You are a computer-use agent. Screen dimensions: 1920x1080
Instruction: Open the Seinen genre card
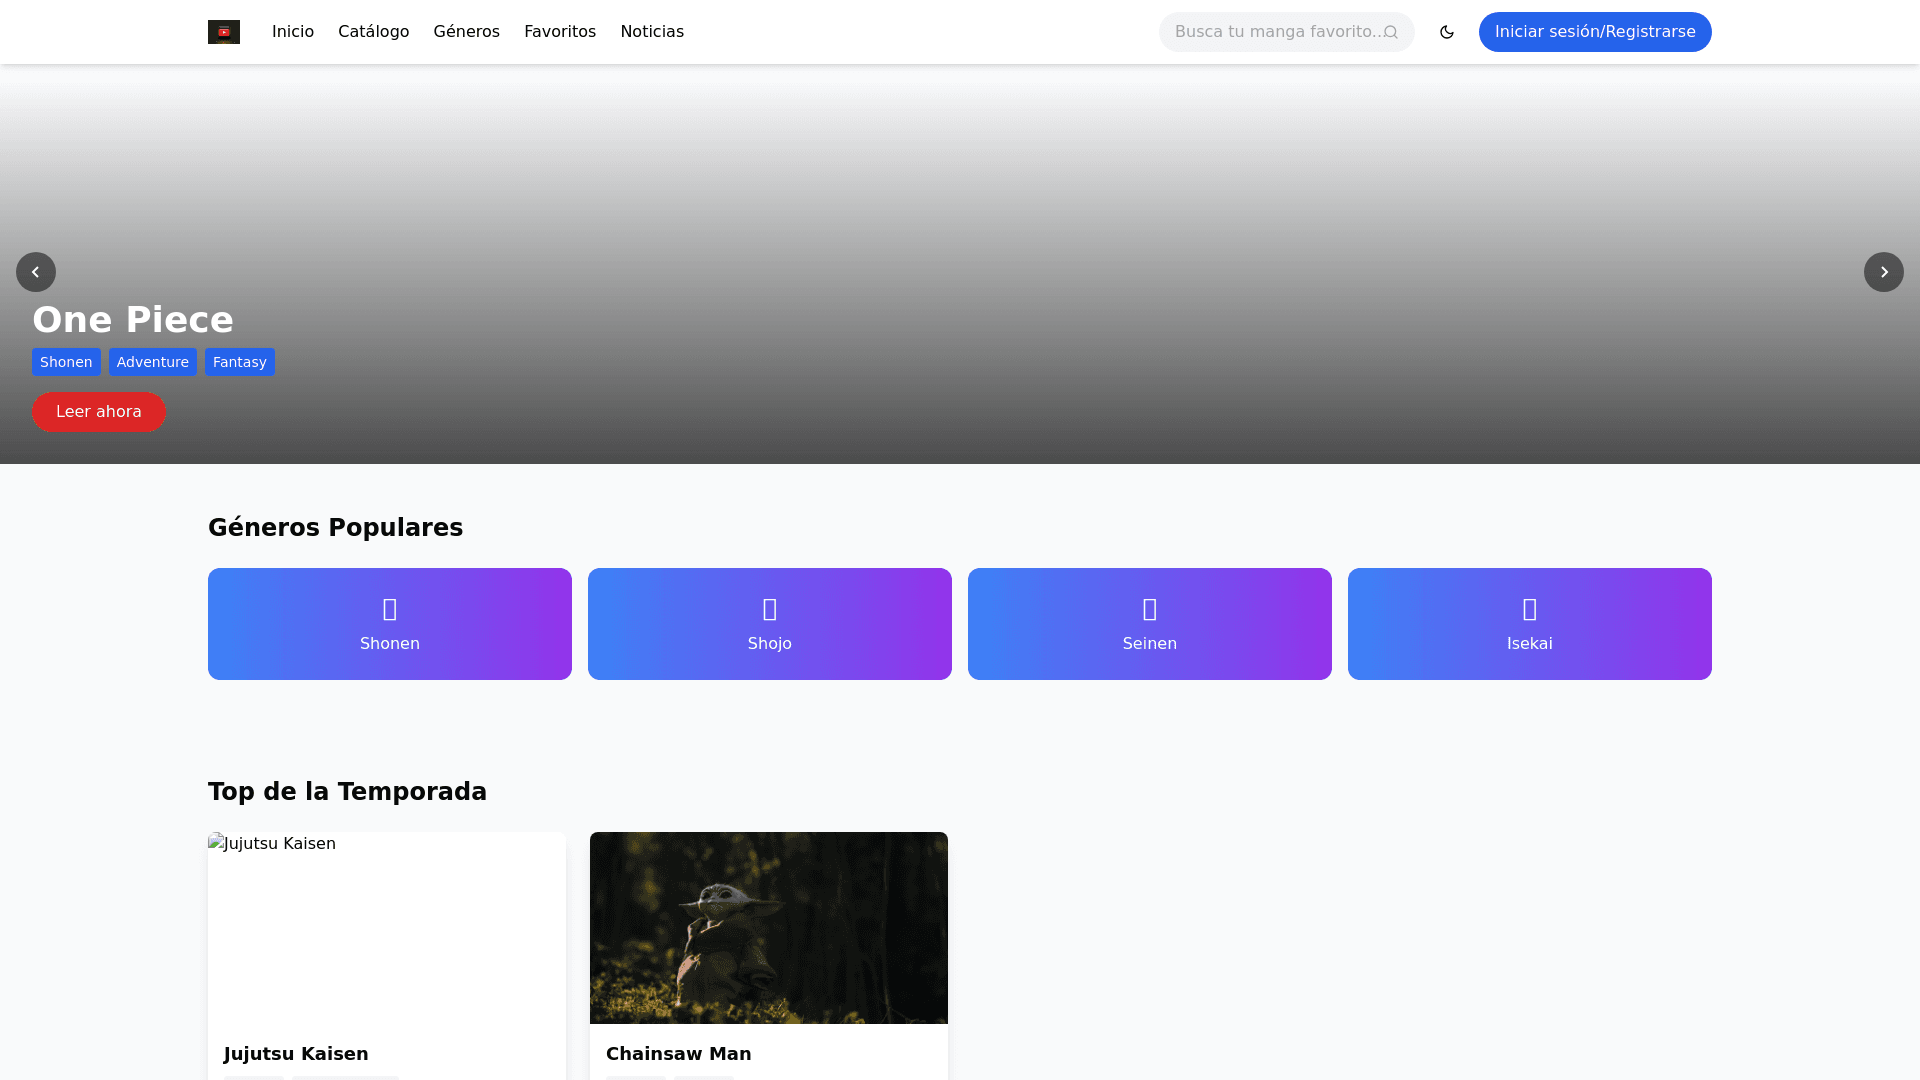1150,624
